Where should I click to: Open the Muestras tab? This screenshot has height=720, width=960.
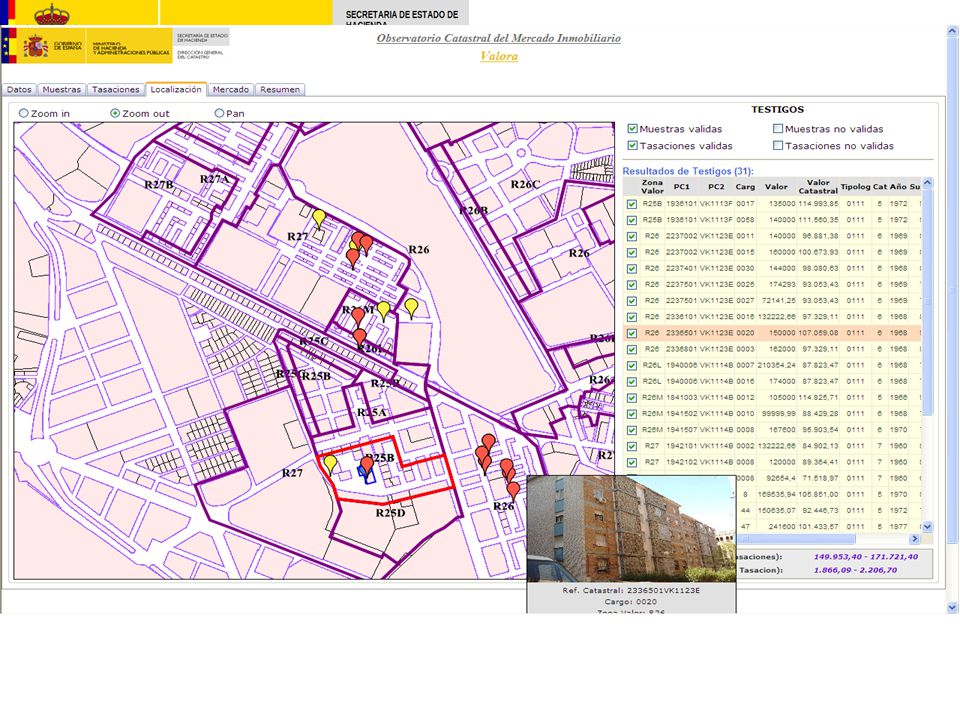pos(62,89)
